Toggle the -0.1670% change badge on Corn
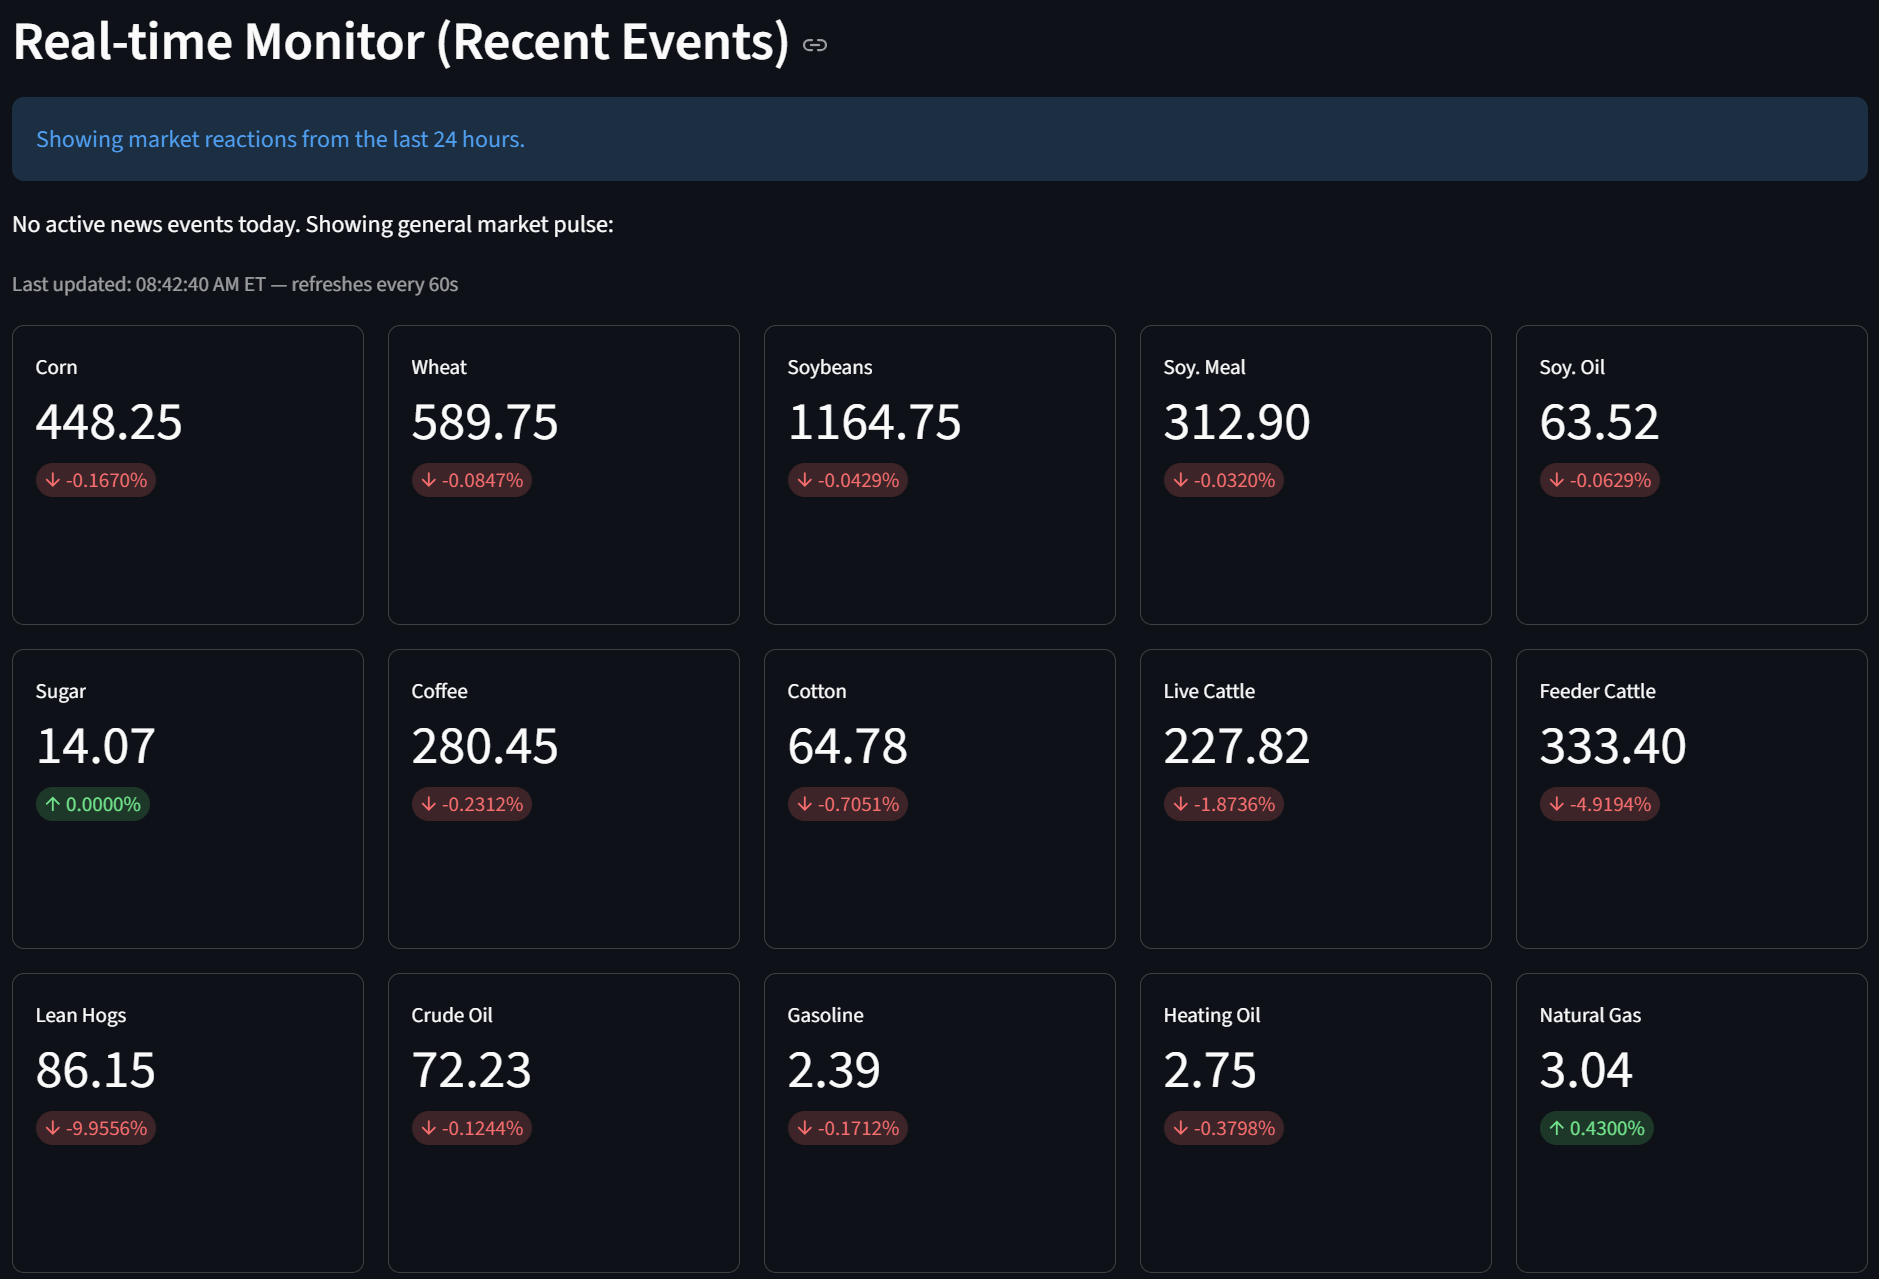 click(x=96, y=480)
